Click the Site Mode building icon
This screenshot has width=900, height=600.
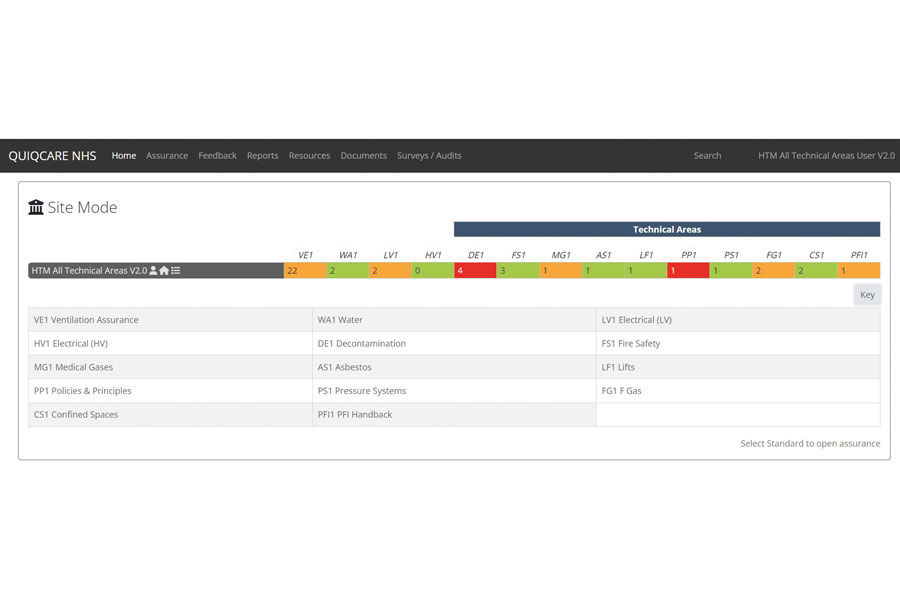click(x=36, y=208)
